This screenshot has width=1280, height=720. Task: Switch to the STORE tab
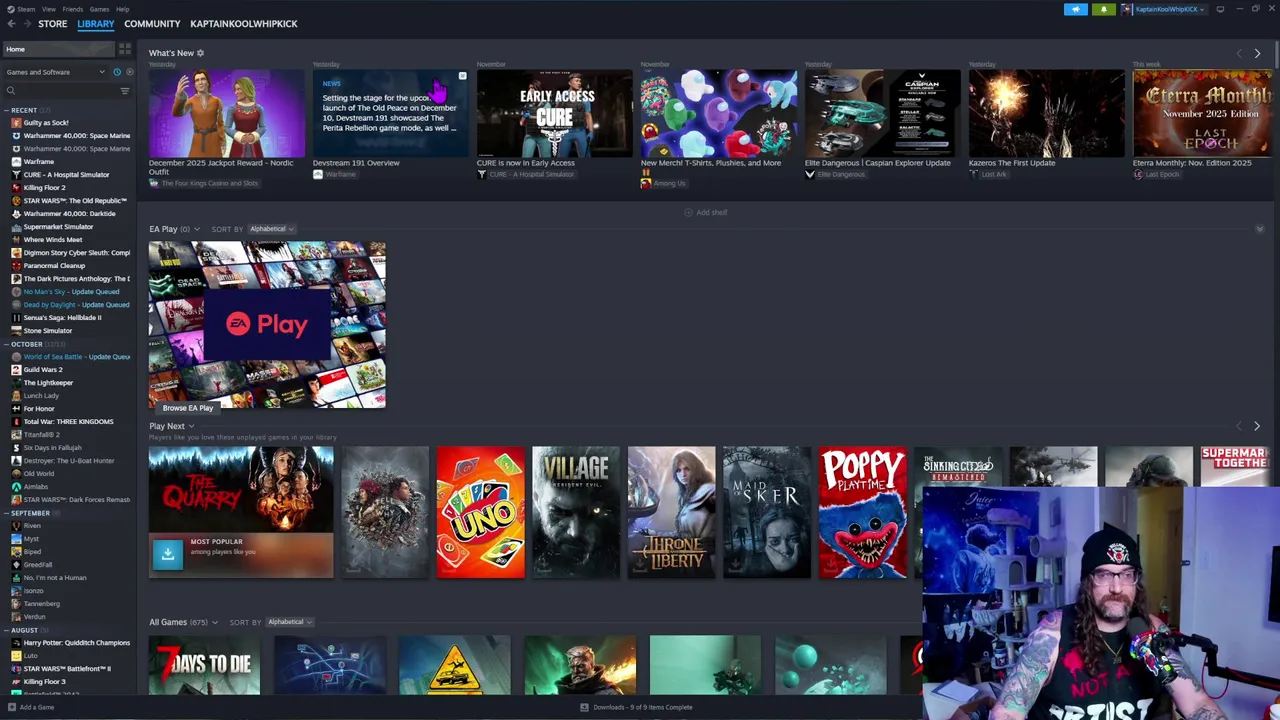(52, 24)
